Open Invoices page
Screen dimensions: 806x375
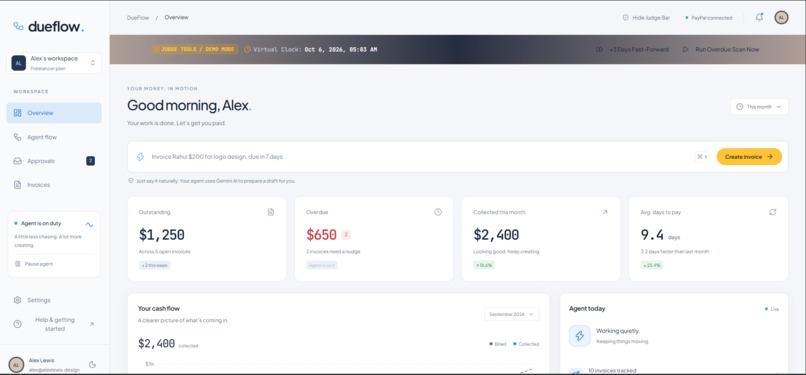[x=54, y=184]
